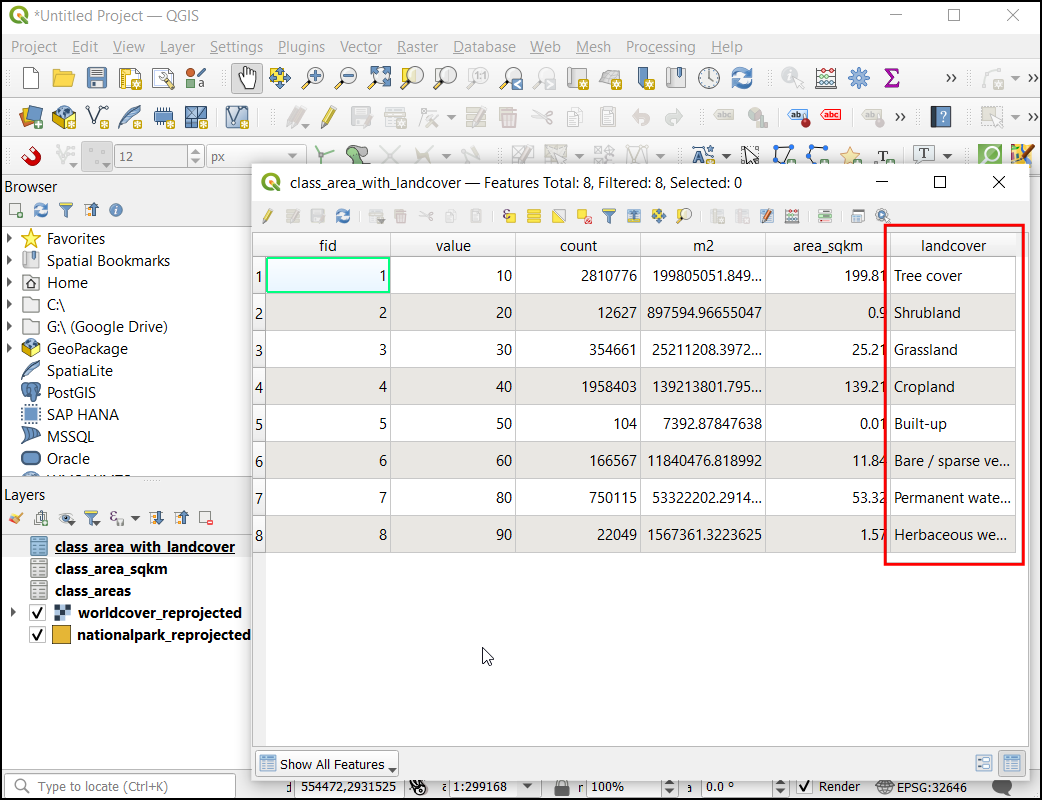Expand the worldcover_reprojected layer tree
Screen dimensions: 1042x800
[13, 613]
